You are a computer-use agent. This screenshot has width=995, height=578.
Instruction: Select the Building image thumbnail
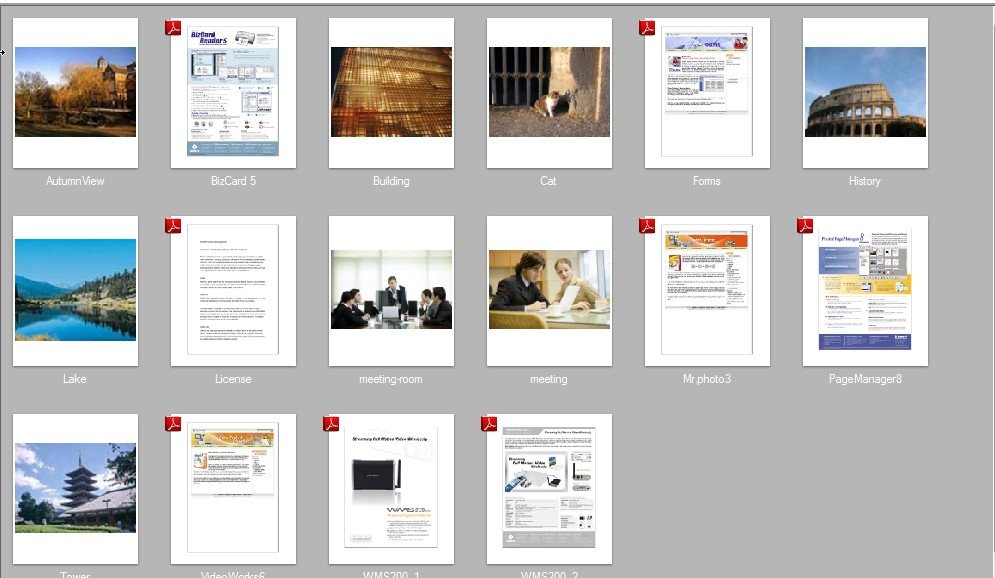pos(391,92)
